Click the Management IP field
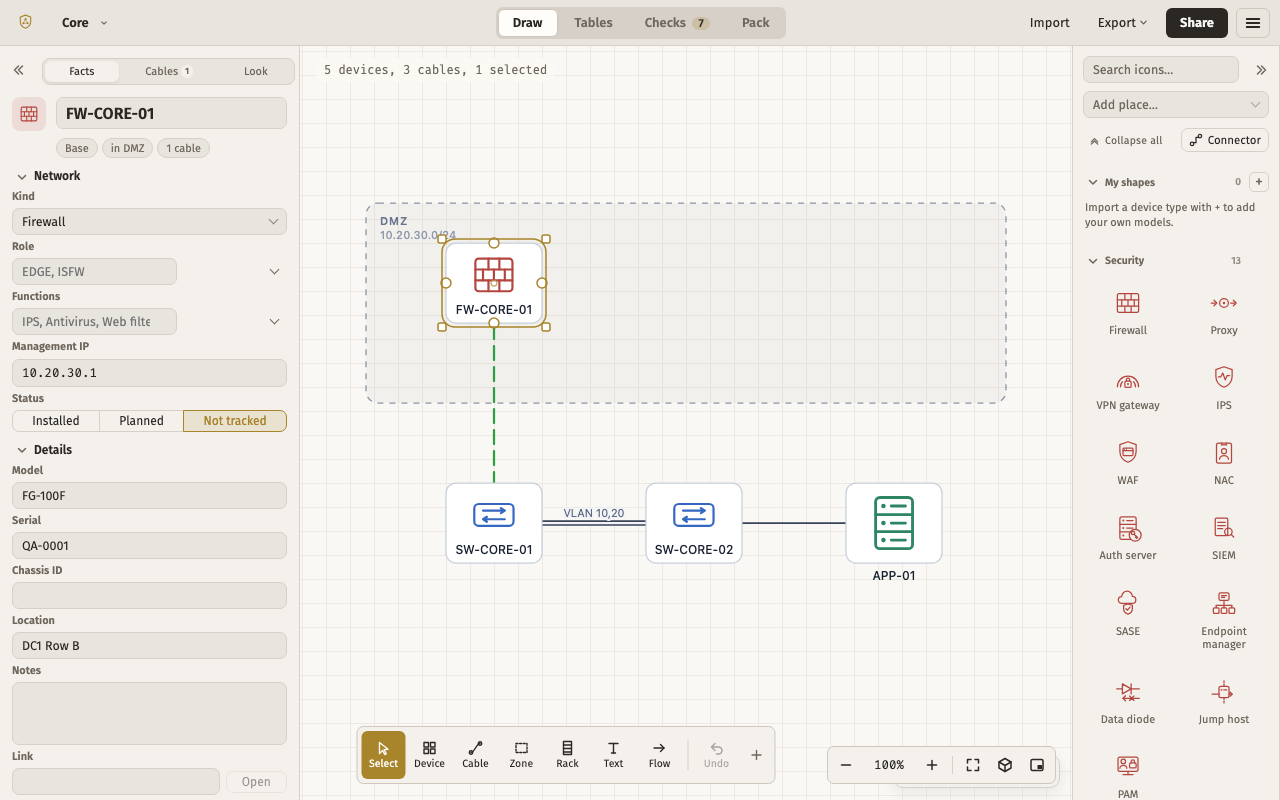Screen dimensions: 1280x800 click(x=149, y=373)
